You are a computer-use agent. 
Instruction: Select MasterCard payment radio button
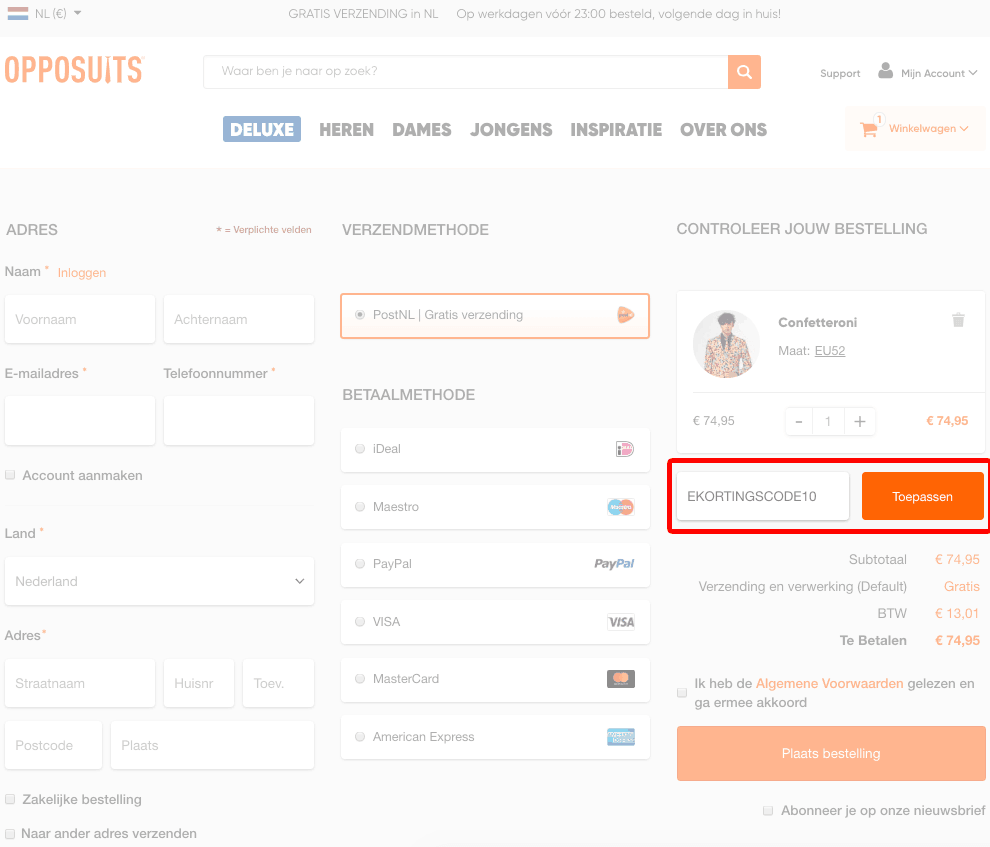pyautogui.click(x=360, y=678)
